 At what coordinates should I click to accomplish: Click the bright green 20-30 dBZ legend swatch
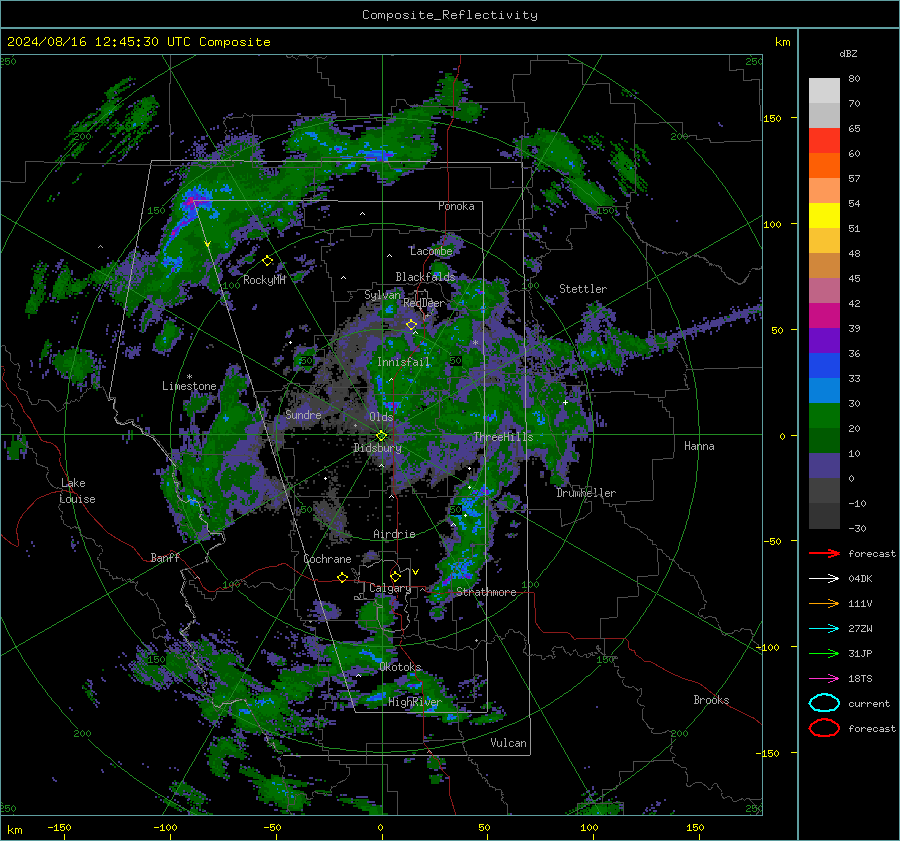pos(824,415)
